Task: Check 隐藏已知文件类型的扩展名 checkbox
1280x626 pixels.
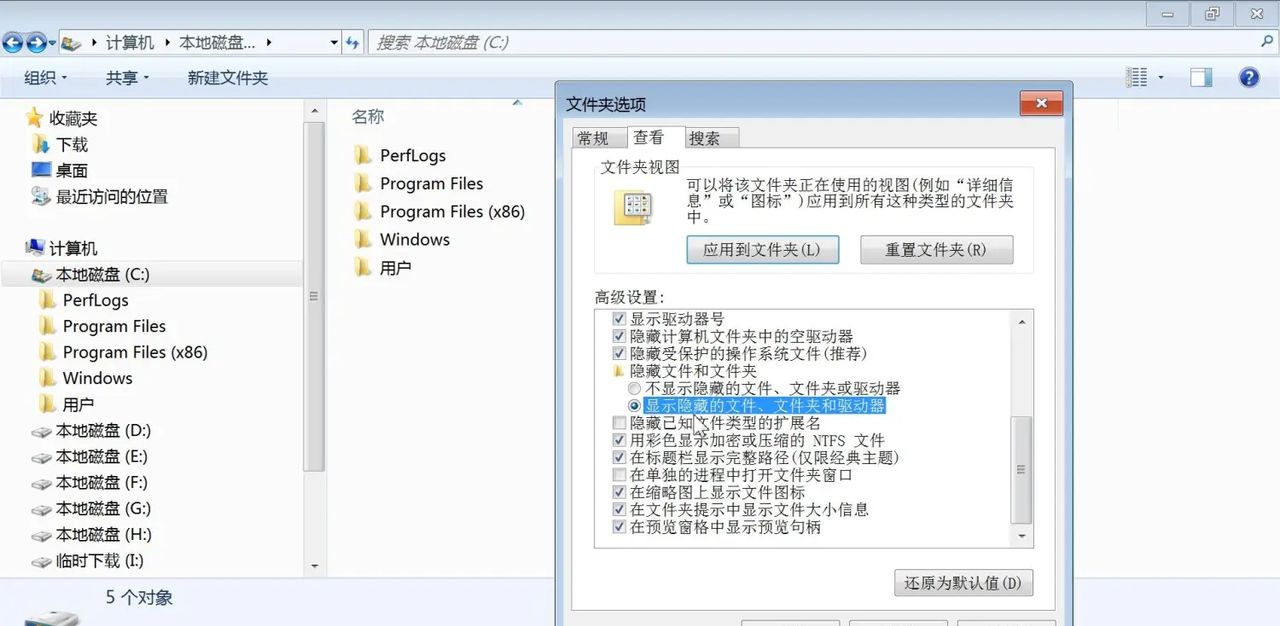Action: 619,423
